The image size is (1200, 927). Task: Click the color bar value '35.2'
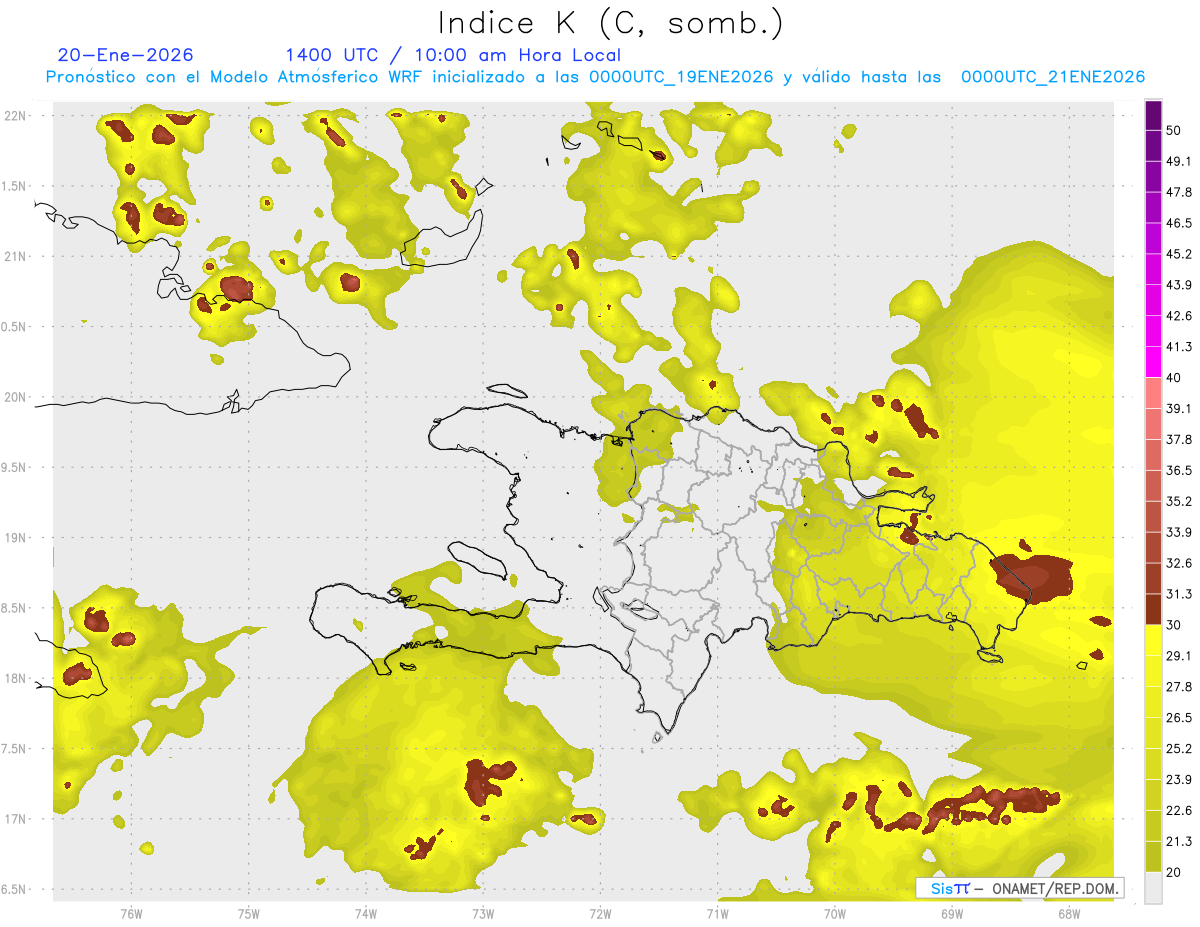(x=1179, y=501)
